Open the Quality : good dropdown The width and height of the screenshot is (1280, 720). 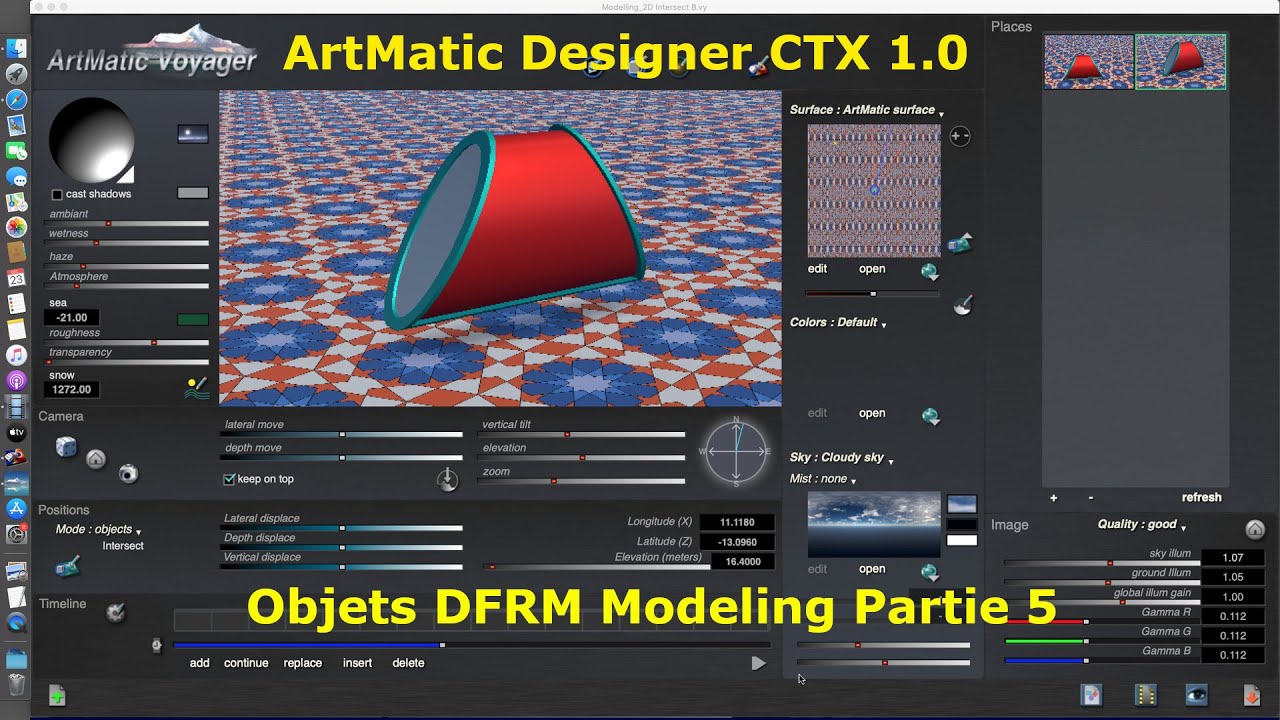coord(1142,525)
